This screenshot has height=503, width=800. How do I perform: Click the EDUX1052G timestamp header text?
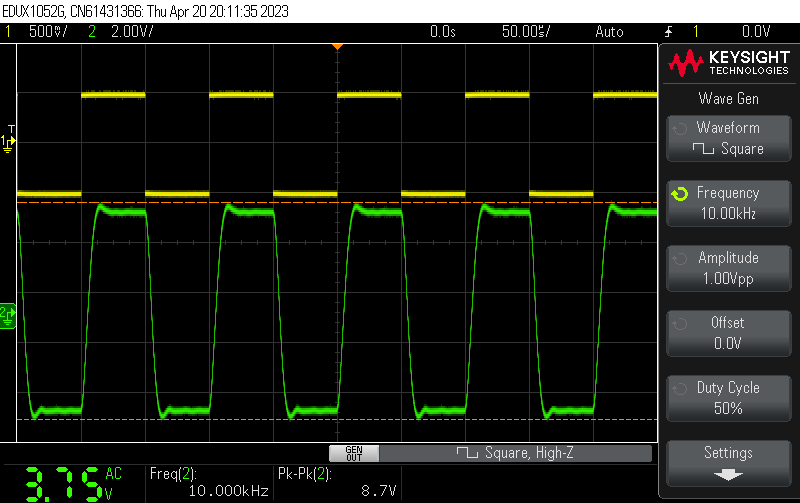[x=145, y=11]
